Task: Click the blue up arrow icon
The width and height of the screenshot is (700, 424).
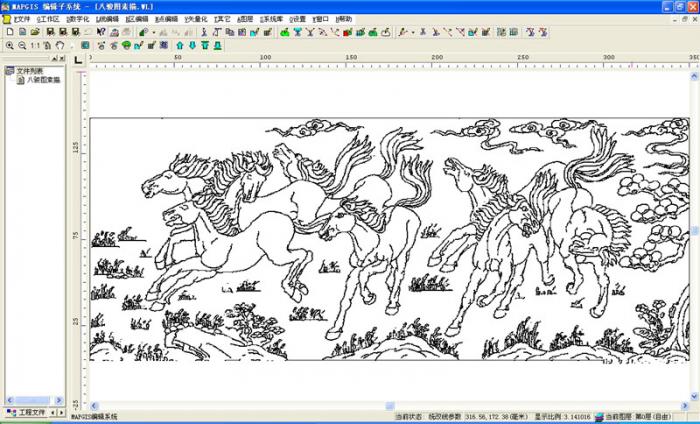Action: point(179,45)
